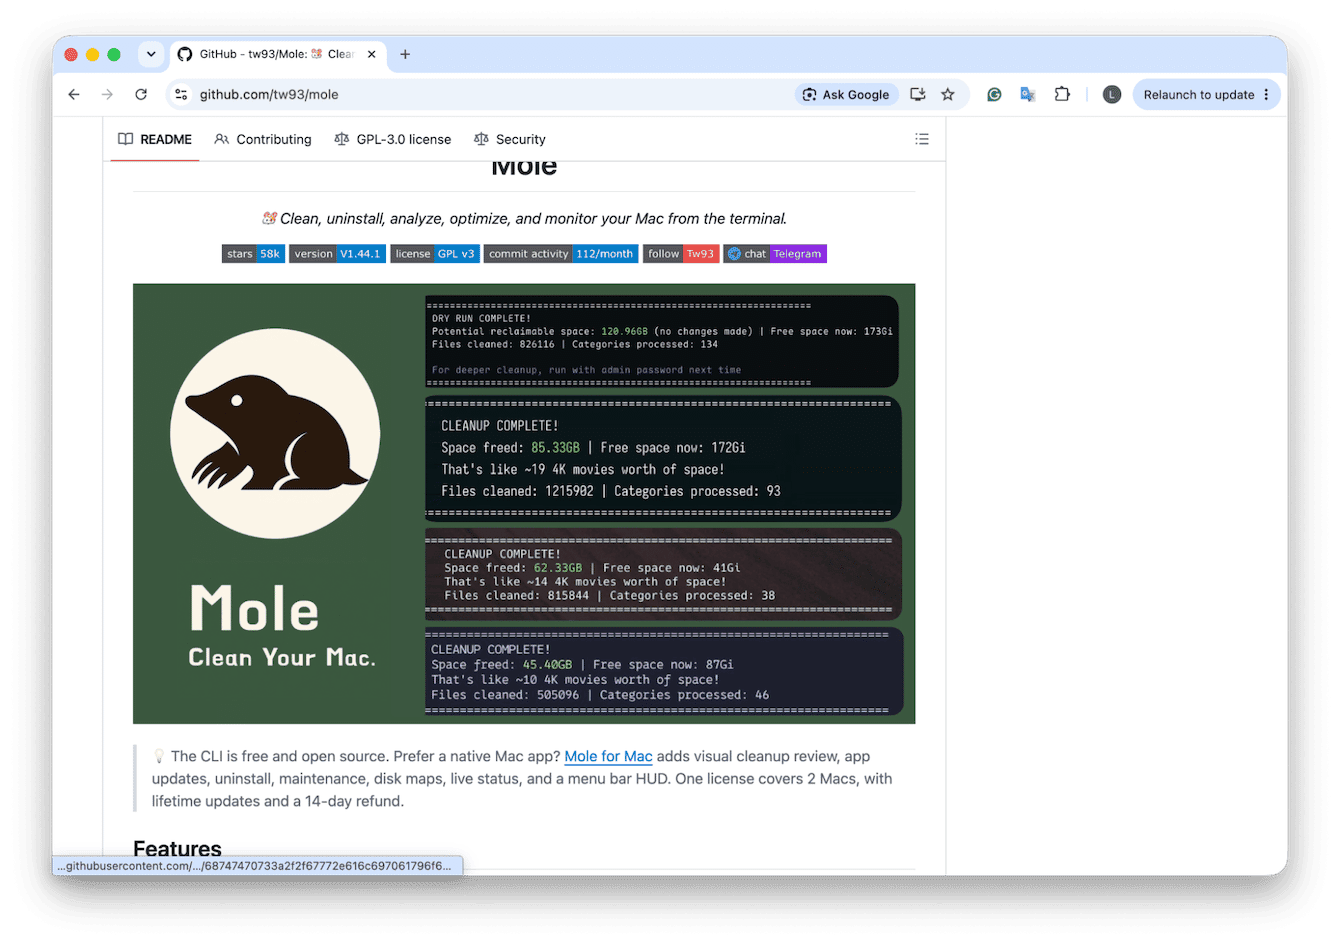Image resolution: width=1340 pixels, height=945 pixels.
Task: Open the GPL-3.0 license tab
Action: pos(393,139)
